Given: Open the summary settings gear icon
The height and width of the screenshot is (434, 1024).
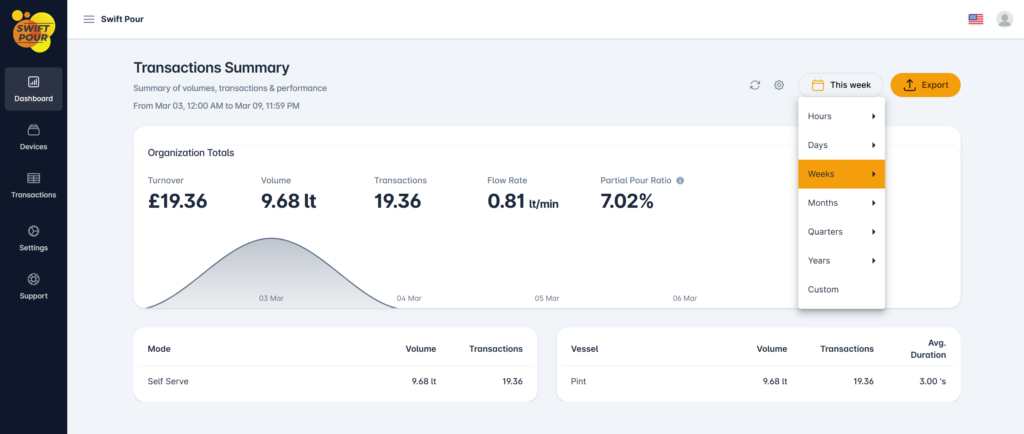Looking at the screenshot, I should pyautogui.click(x=779, y=85).
